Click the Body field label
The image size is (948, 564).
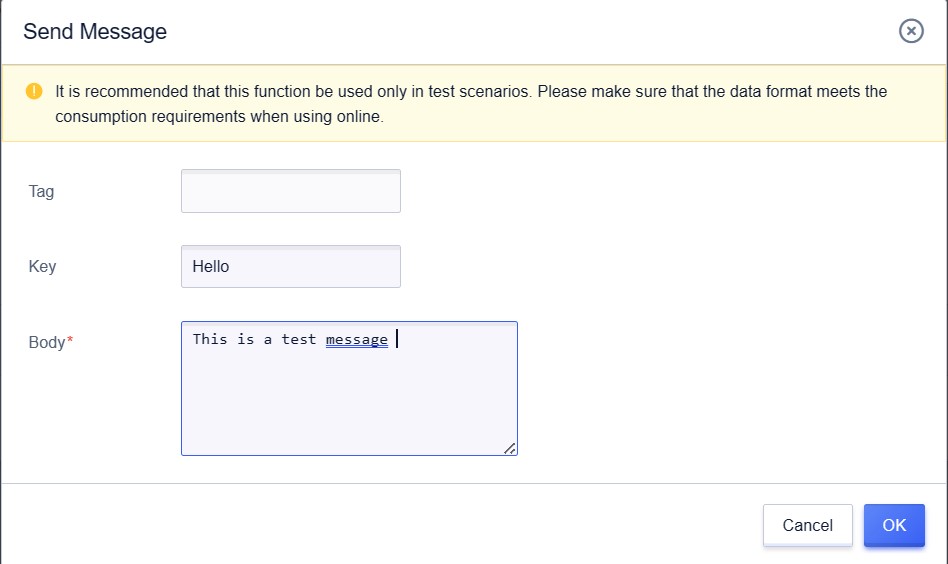click(46, 342)
